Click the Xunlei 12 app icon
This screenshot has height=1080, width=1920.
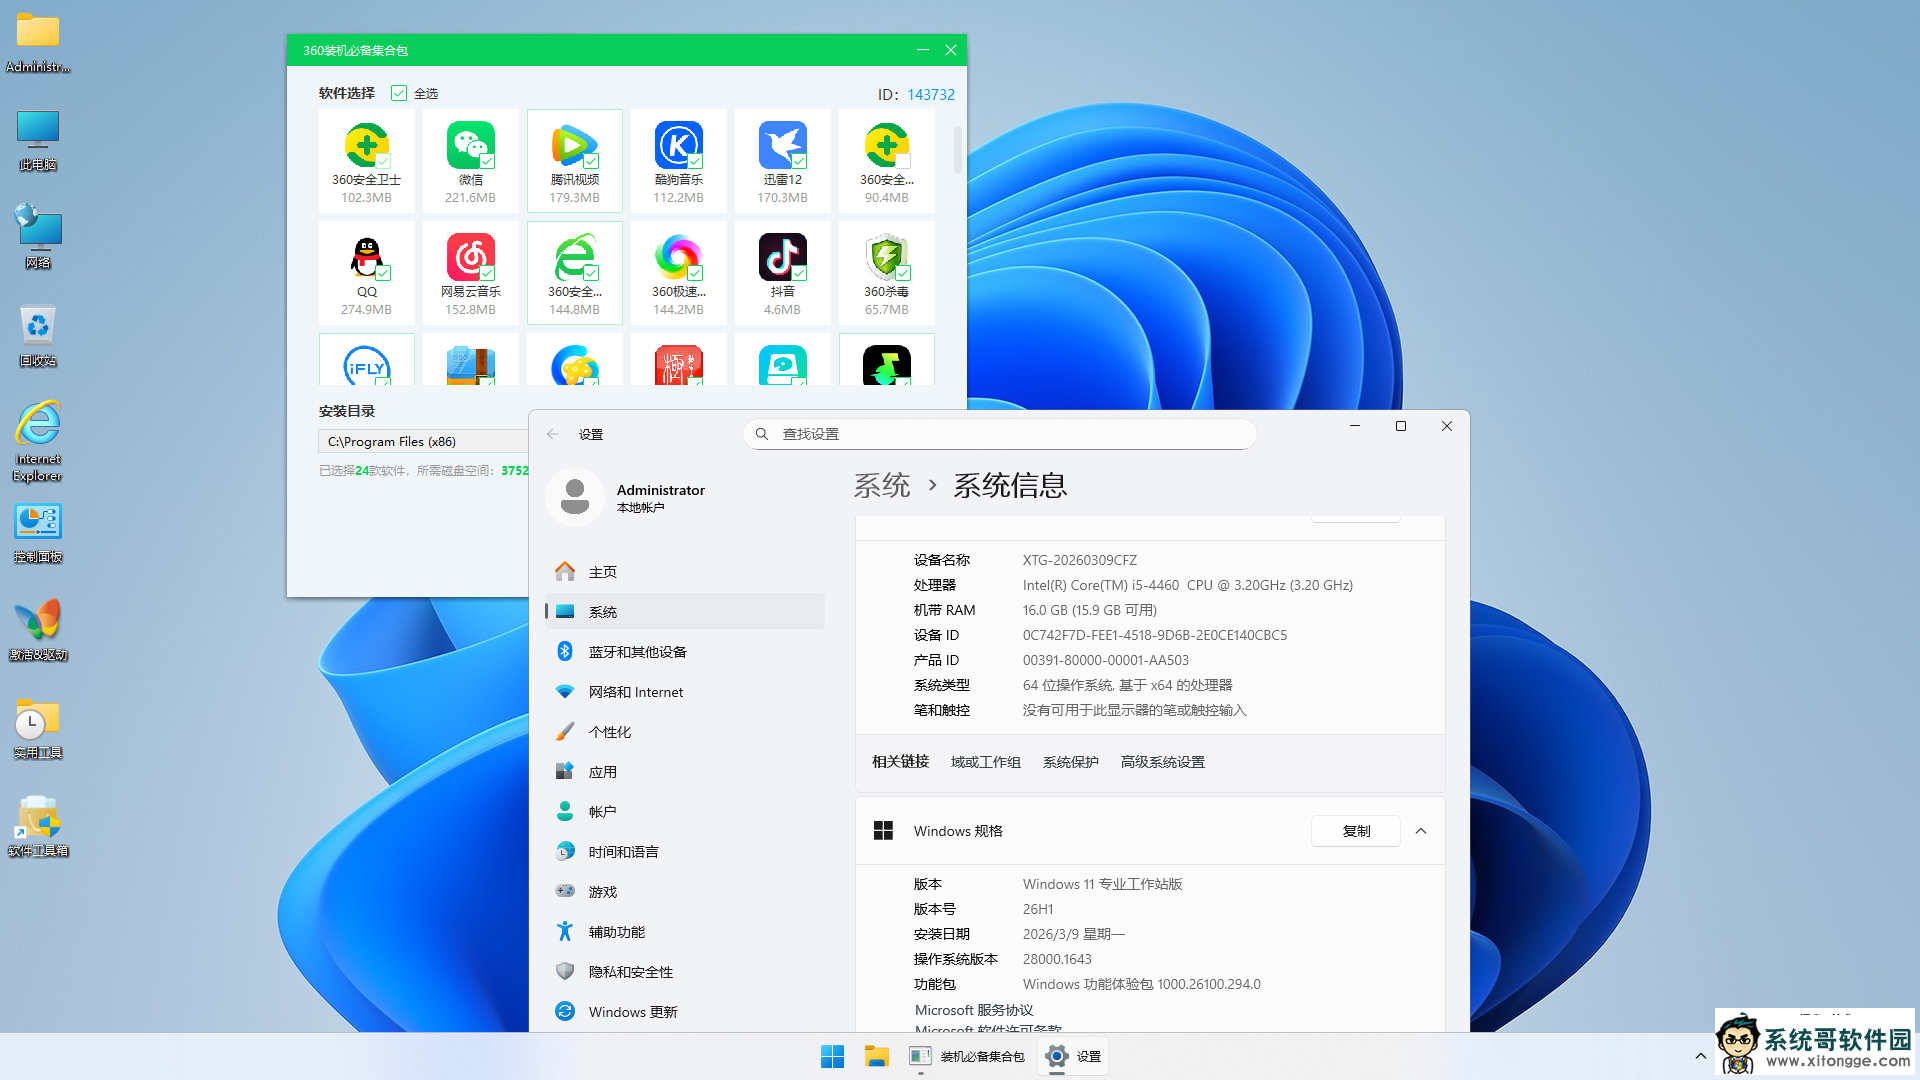782,146
